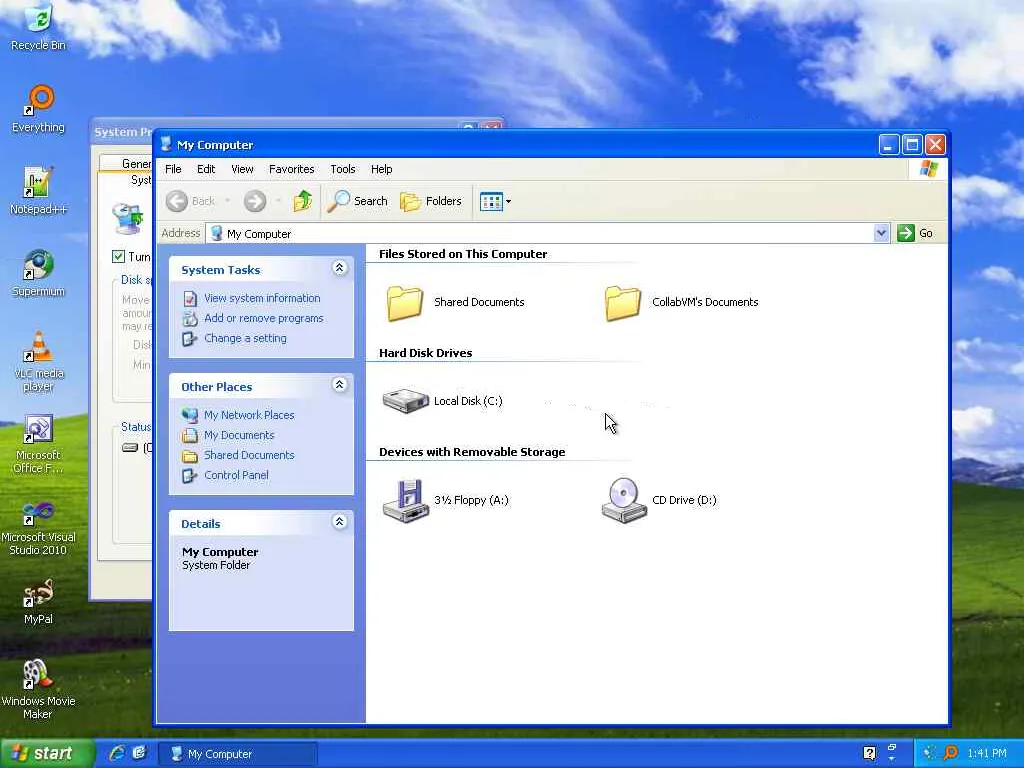The height and width of the screenshot is (768, 1024).
Task: Open Internet Explorer from Quick Launch
Action: (117, 753)
